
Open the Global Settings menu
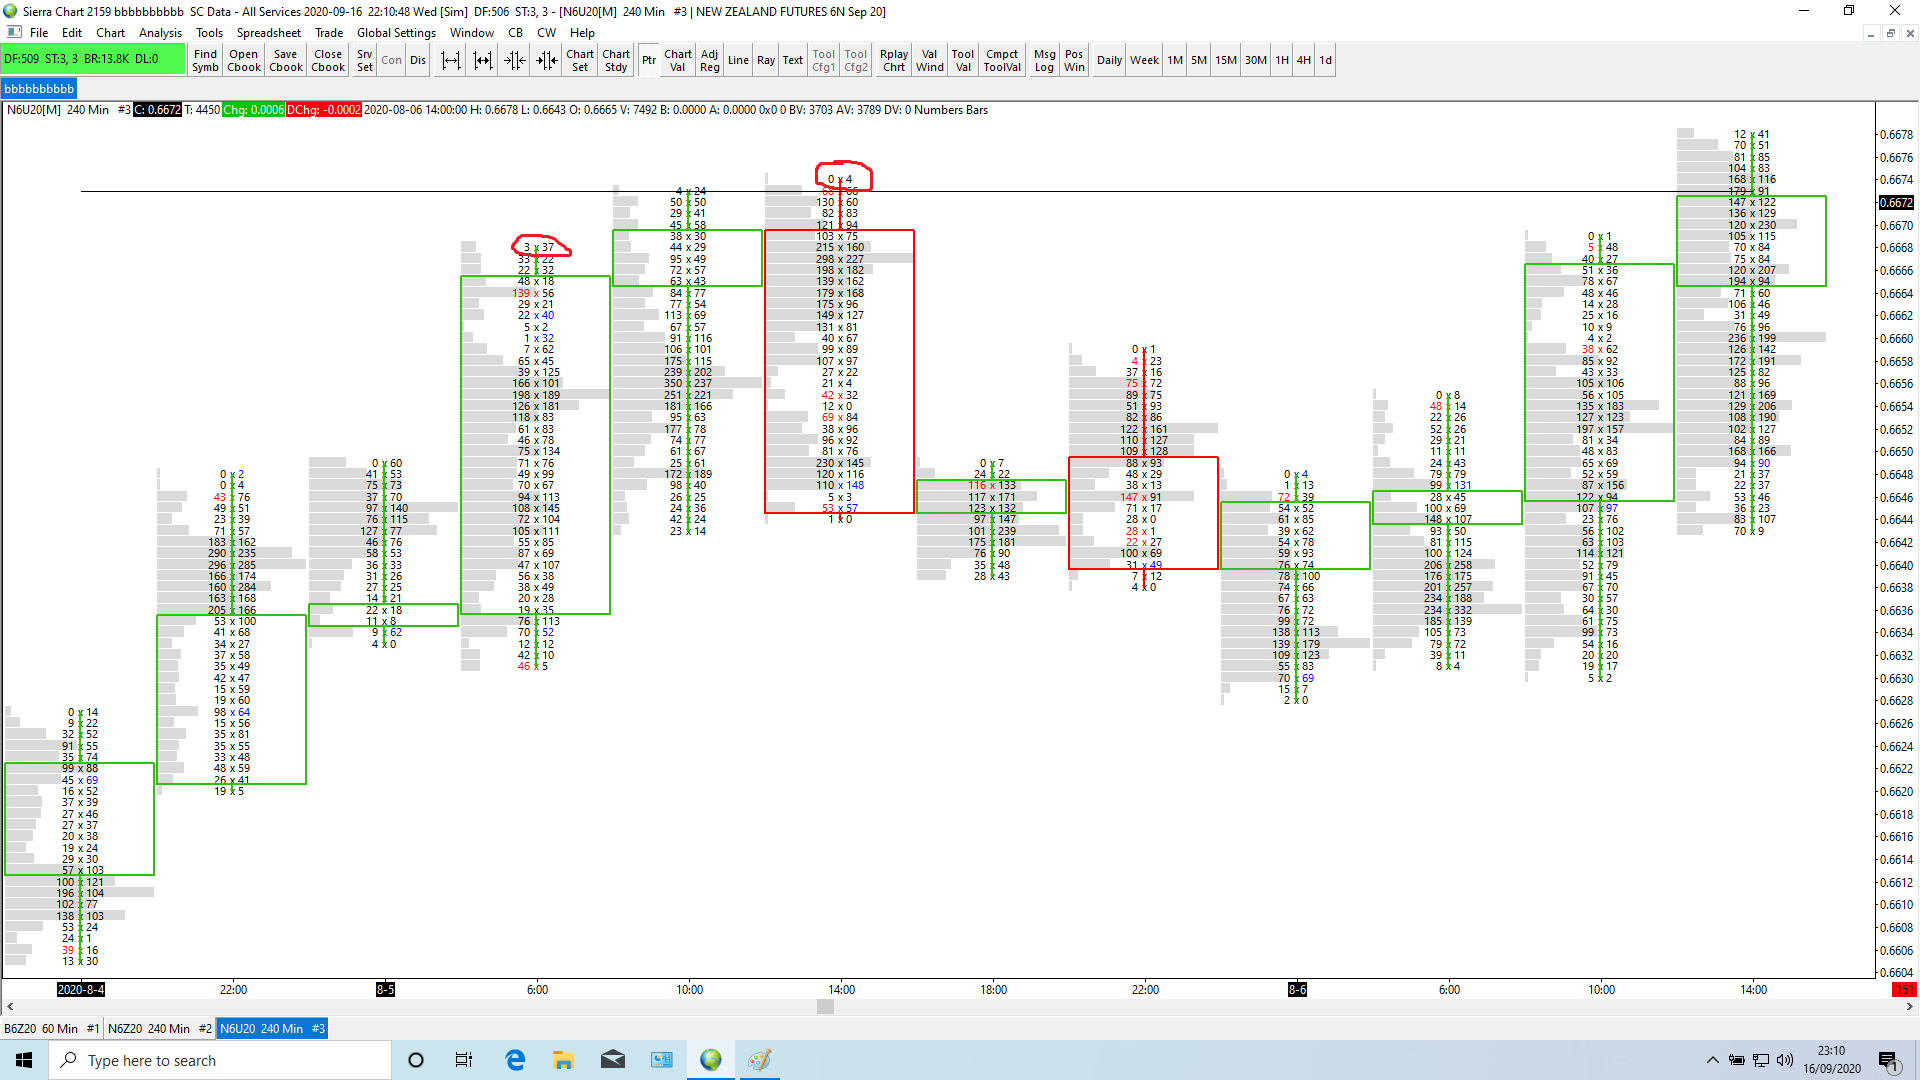point(396,33)
